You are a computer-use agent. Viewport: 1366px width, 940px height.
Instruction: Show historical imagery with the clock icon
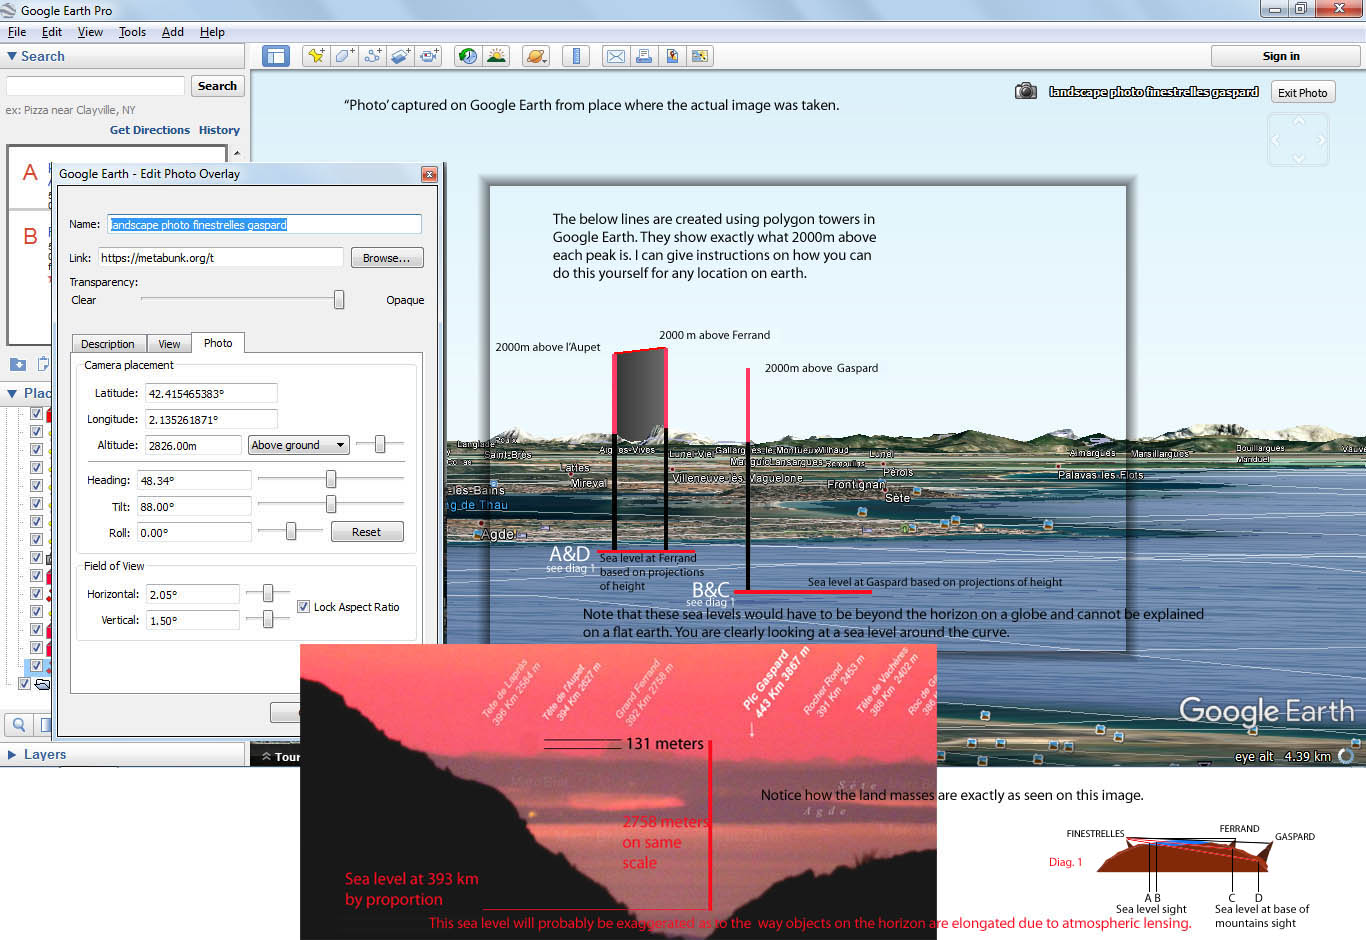(x=467, y=56)
